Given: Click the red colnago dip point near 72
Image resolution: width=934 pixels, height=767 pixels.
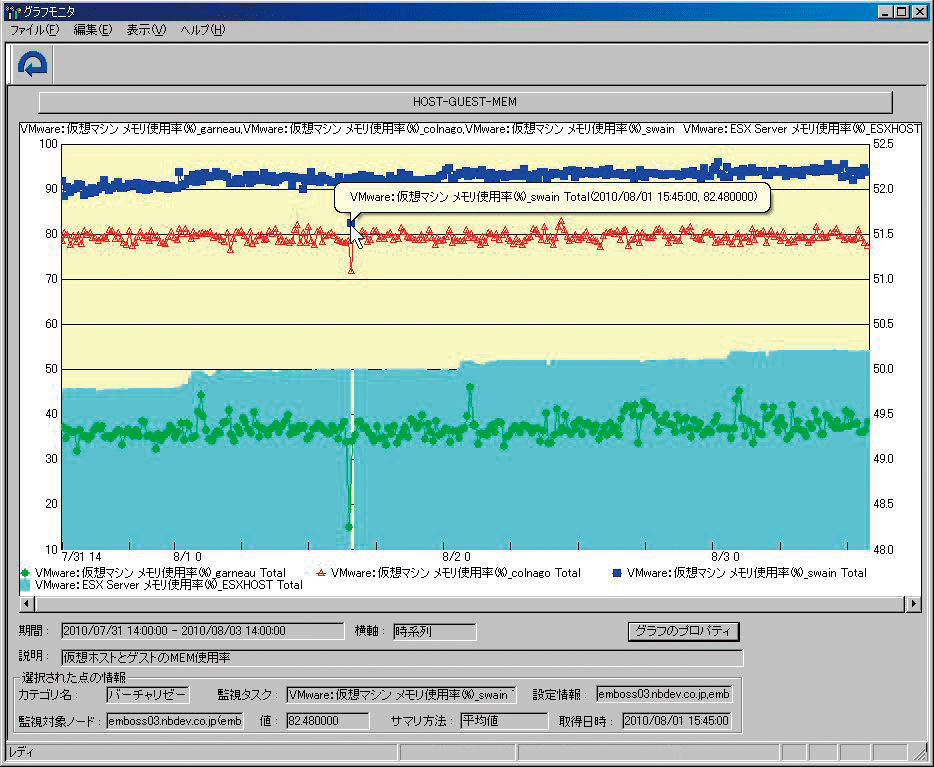Looking at the screenshot, I should pyautogui.click(x=351, y=270).
